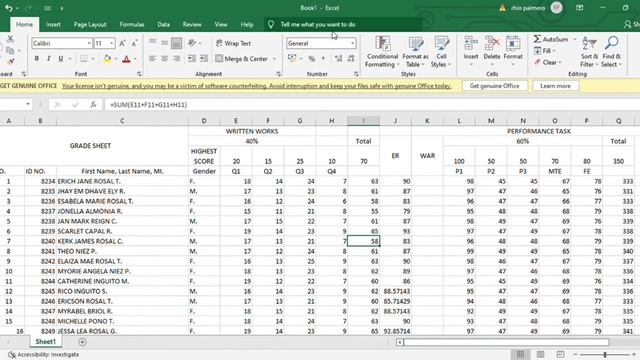Click the AutoSum sigma icon
640x360 pixels.
click(x=538, y=39)
